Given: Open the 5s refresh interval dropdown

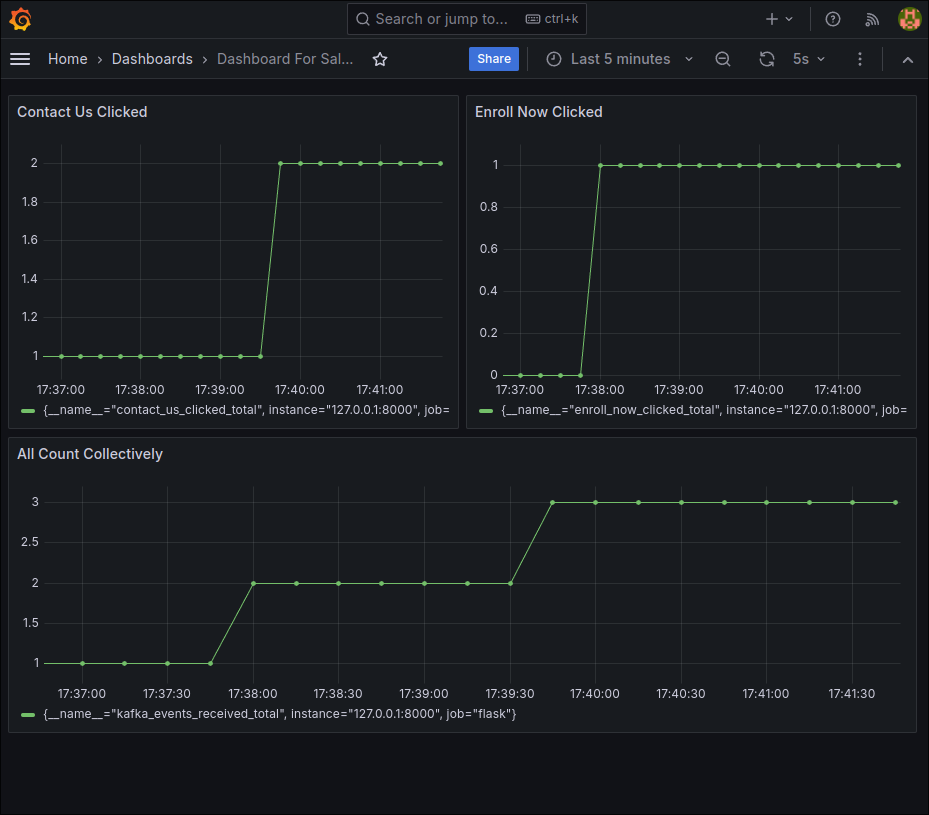Looking at the screenshot, I should click(x=809, y=59).
